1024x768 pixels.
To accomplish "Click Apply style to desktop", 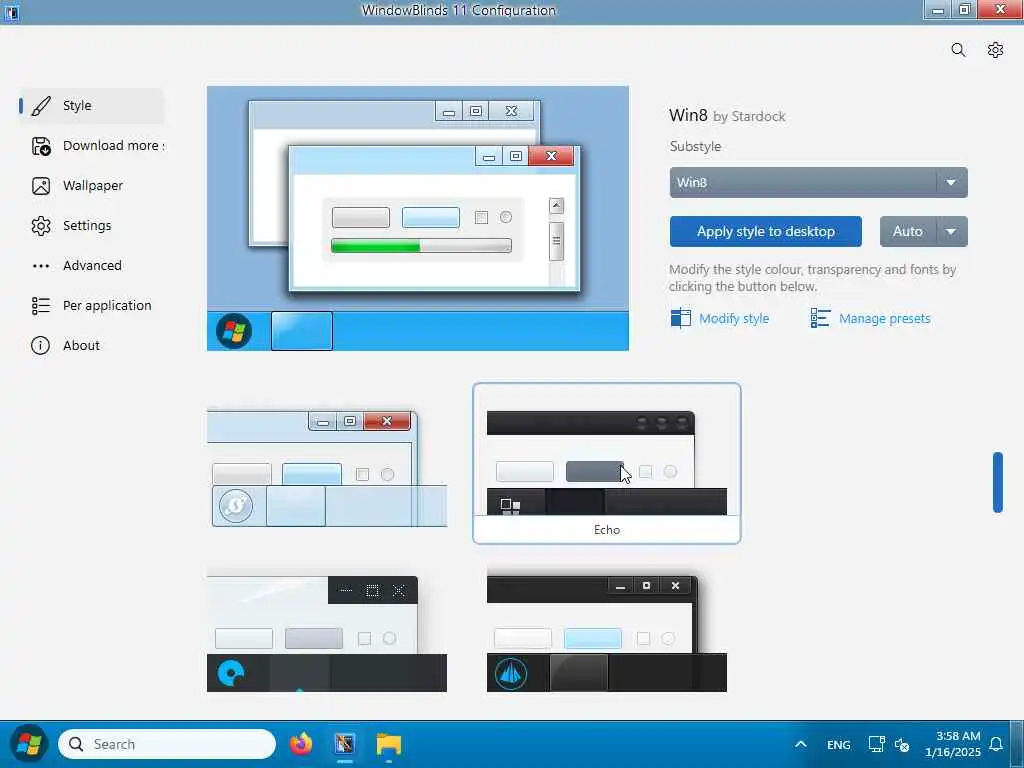I will 765,232.
